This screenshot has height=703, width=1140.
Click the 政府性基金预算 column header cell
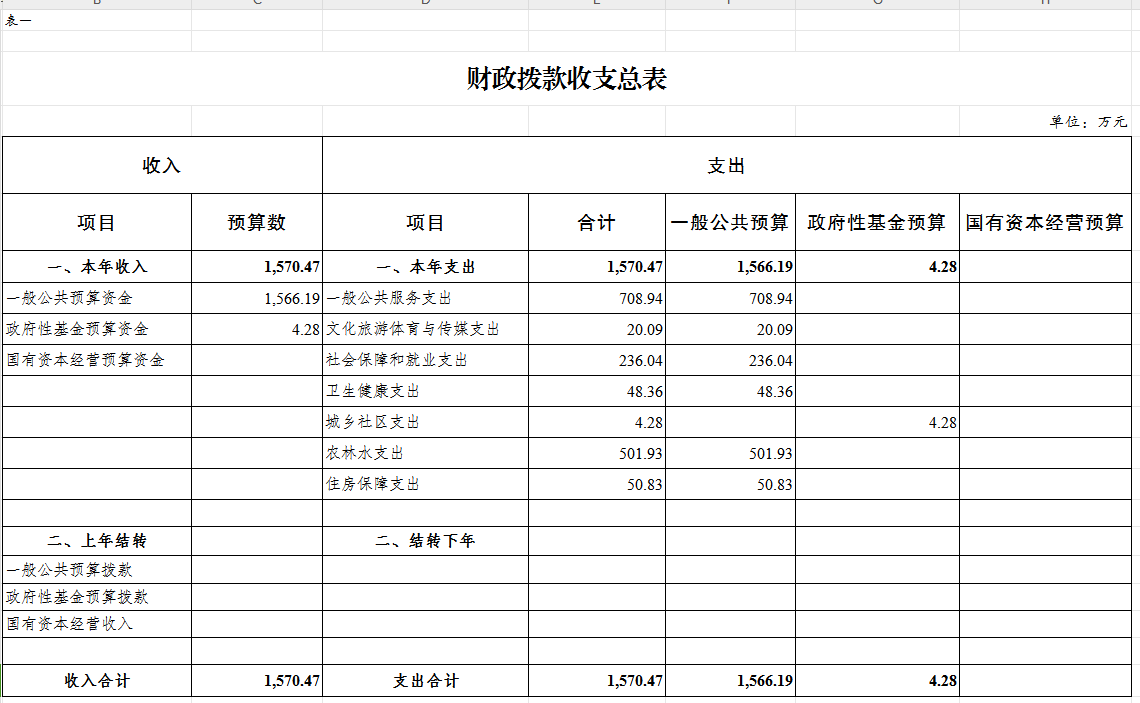coord(878,222)
